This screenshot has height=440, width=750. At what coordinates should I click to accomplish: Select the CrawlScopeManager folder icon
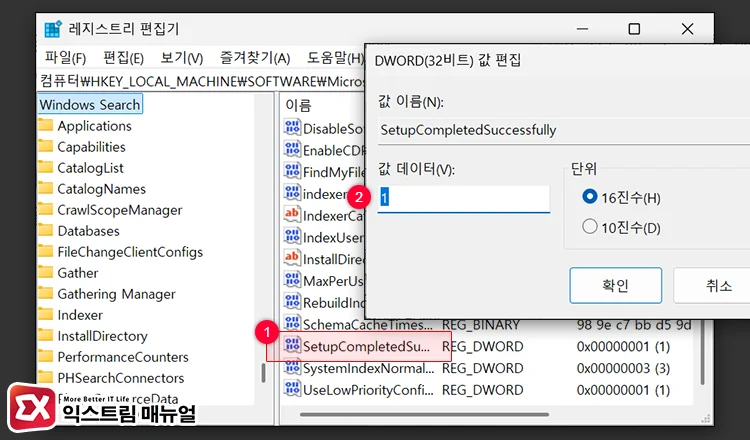(46, 209)
